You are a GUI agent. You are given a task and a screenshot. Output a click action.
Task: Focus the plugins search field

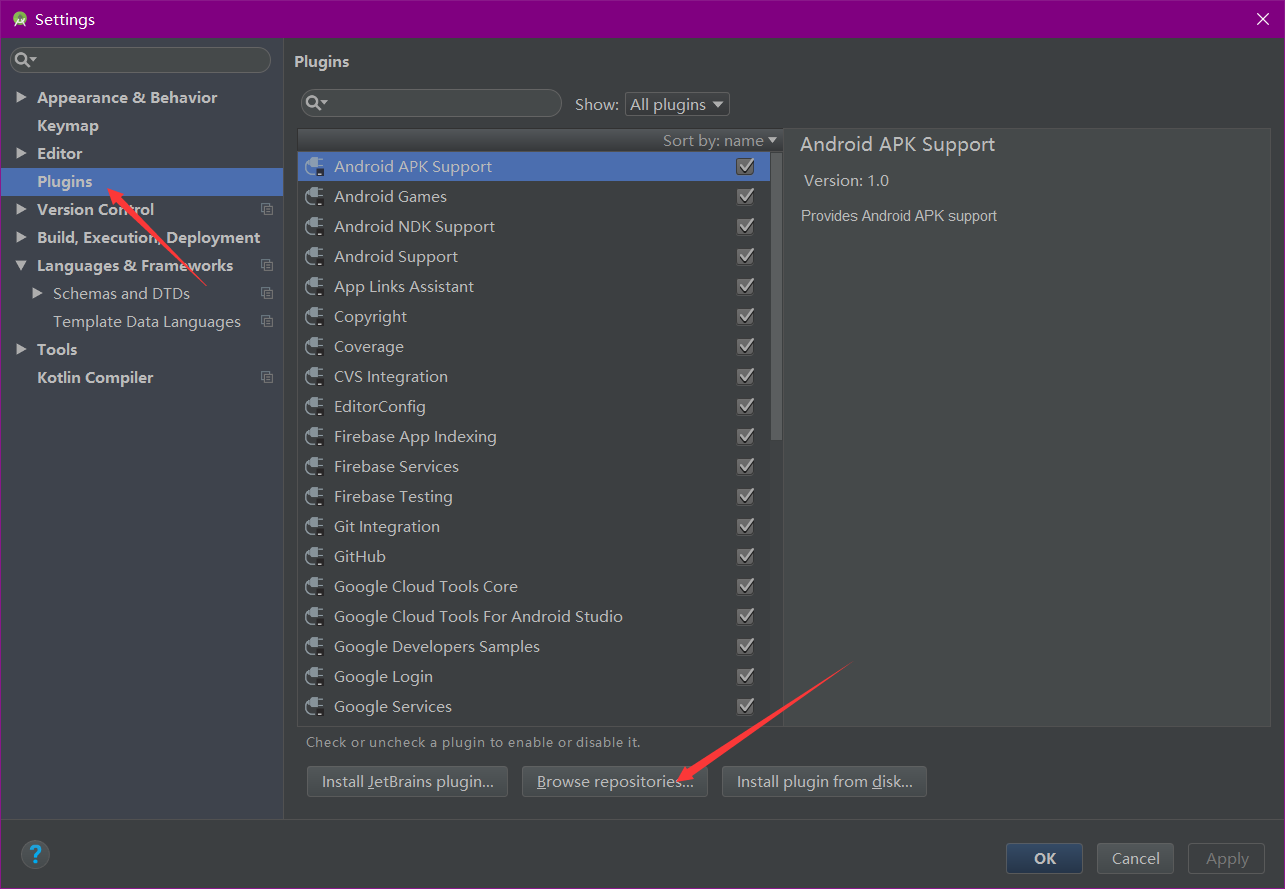[431, 103]
